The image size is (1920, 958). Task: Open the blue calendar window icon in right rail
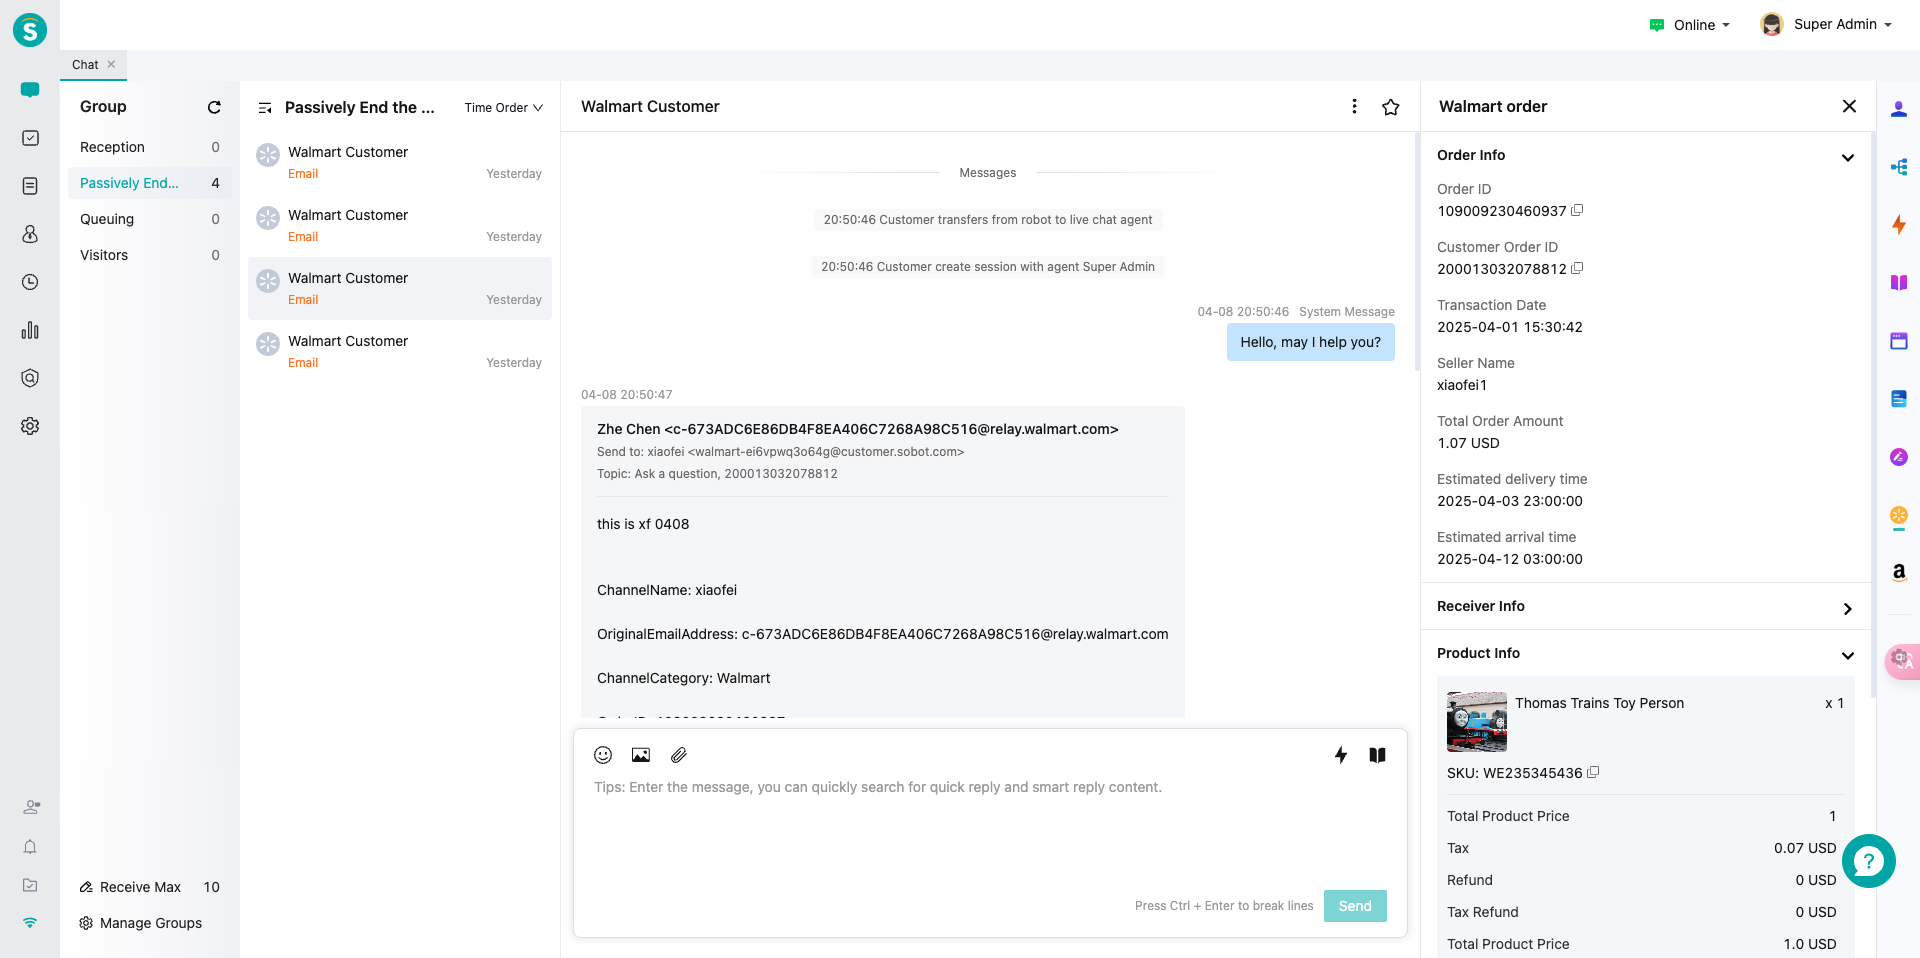coord(1899,341)
